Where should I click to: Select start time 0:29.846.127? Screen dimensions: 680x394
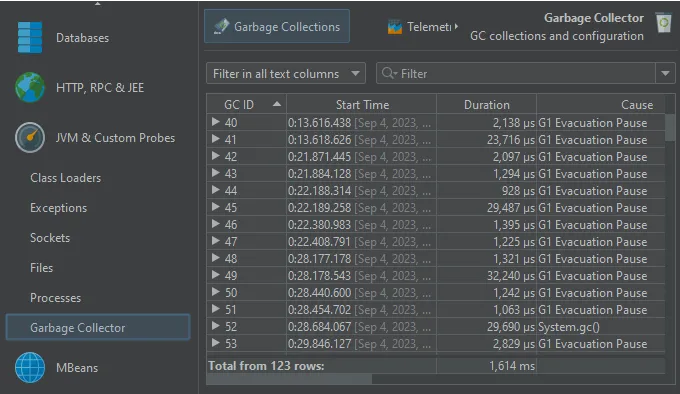click(319, 344)
